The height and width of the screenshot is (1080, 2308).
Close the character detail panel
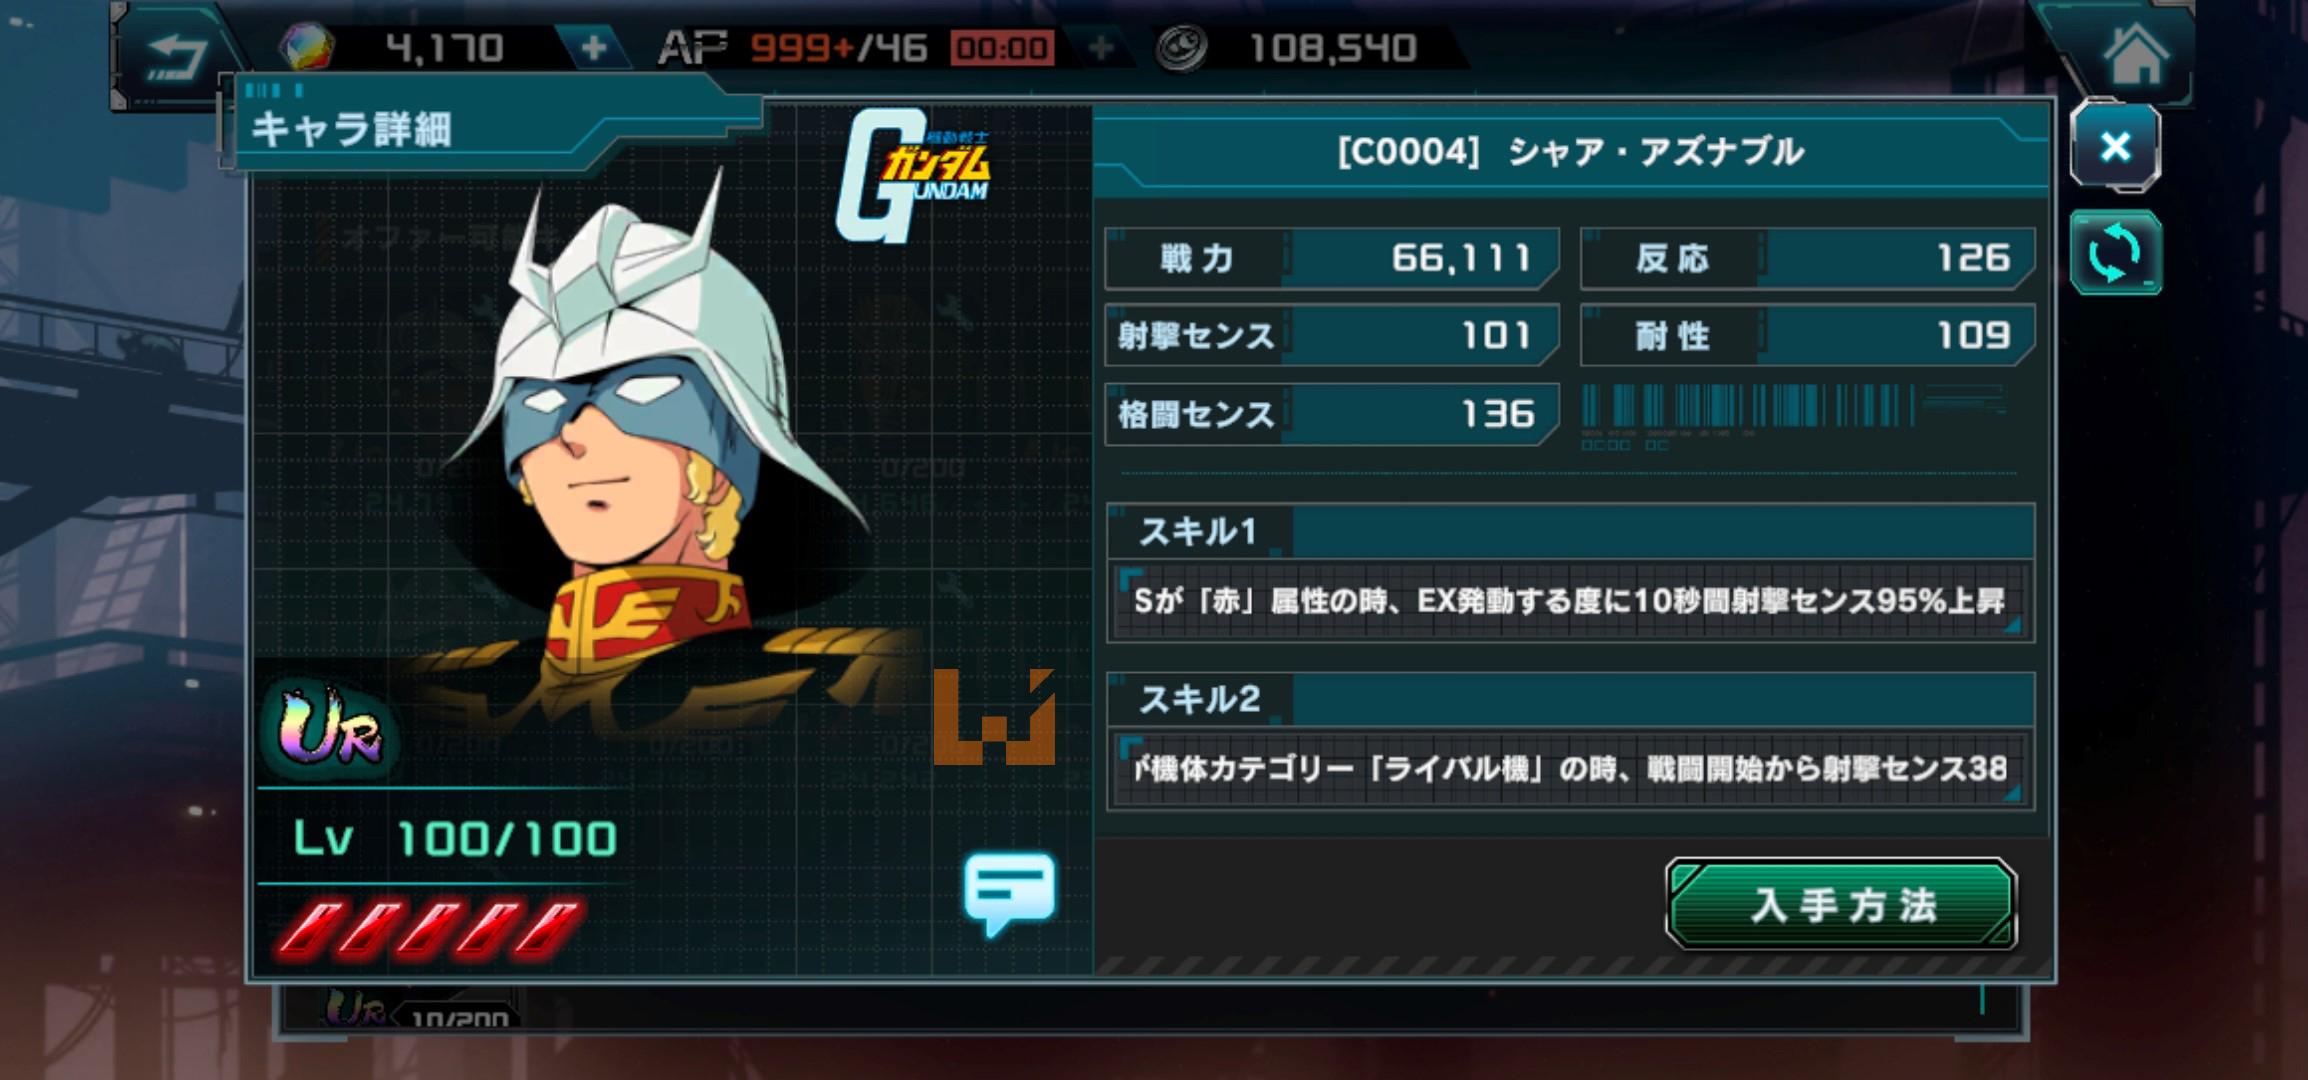(x=2115, y=147)
